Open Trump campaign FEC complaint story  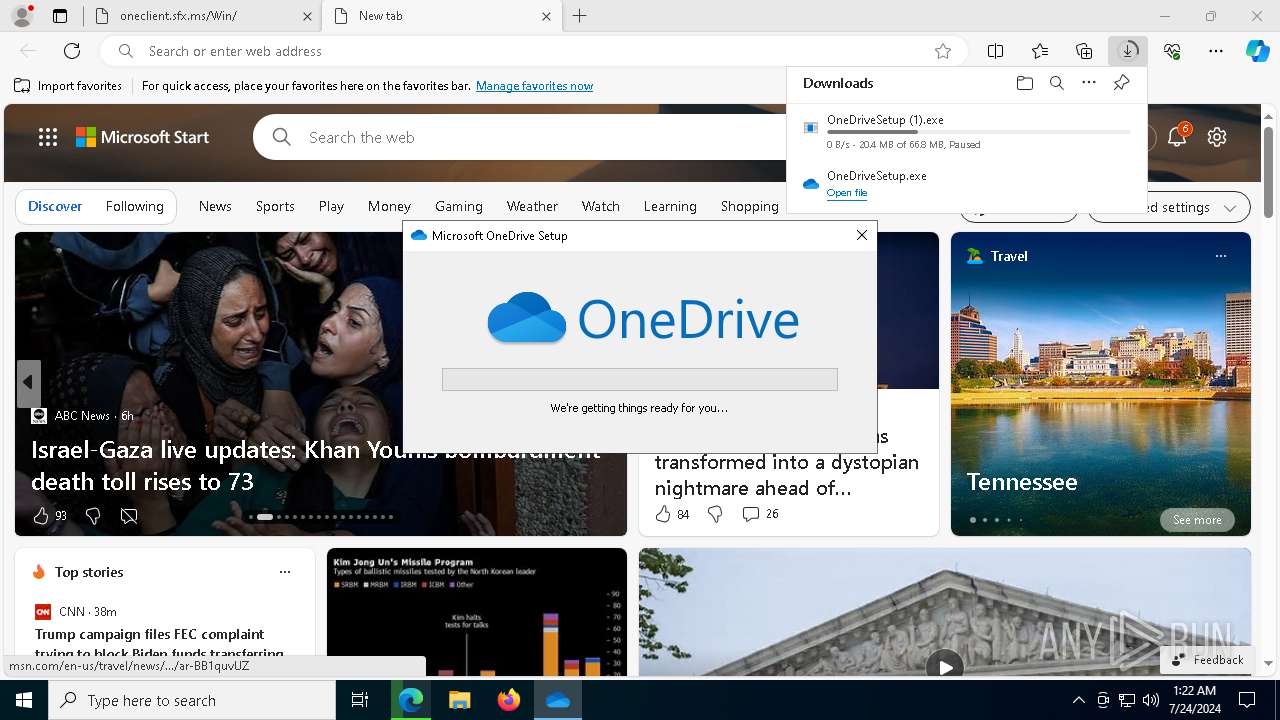160,643
